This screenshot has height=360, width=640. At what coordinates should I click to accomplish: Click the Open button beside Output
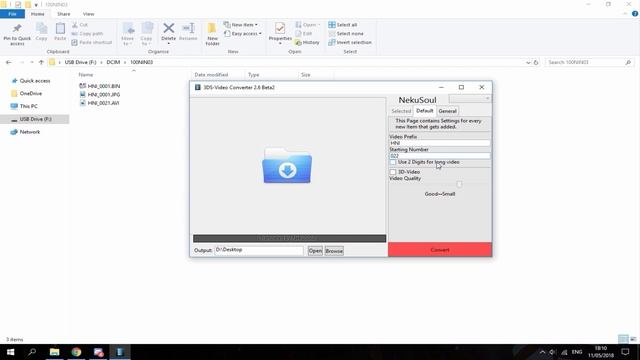315,251
